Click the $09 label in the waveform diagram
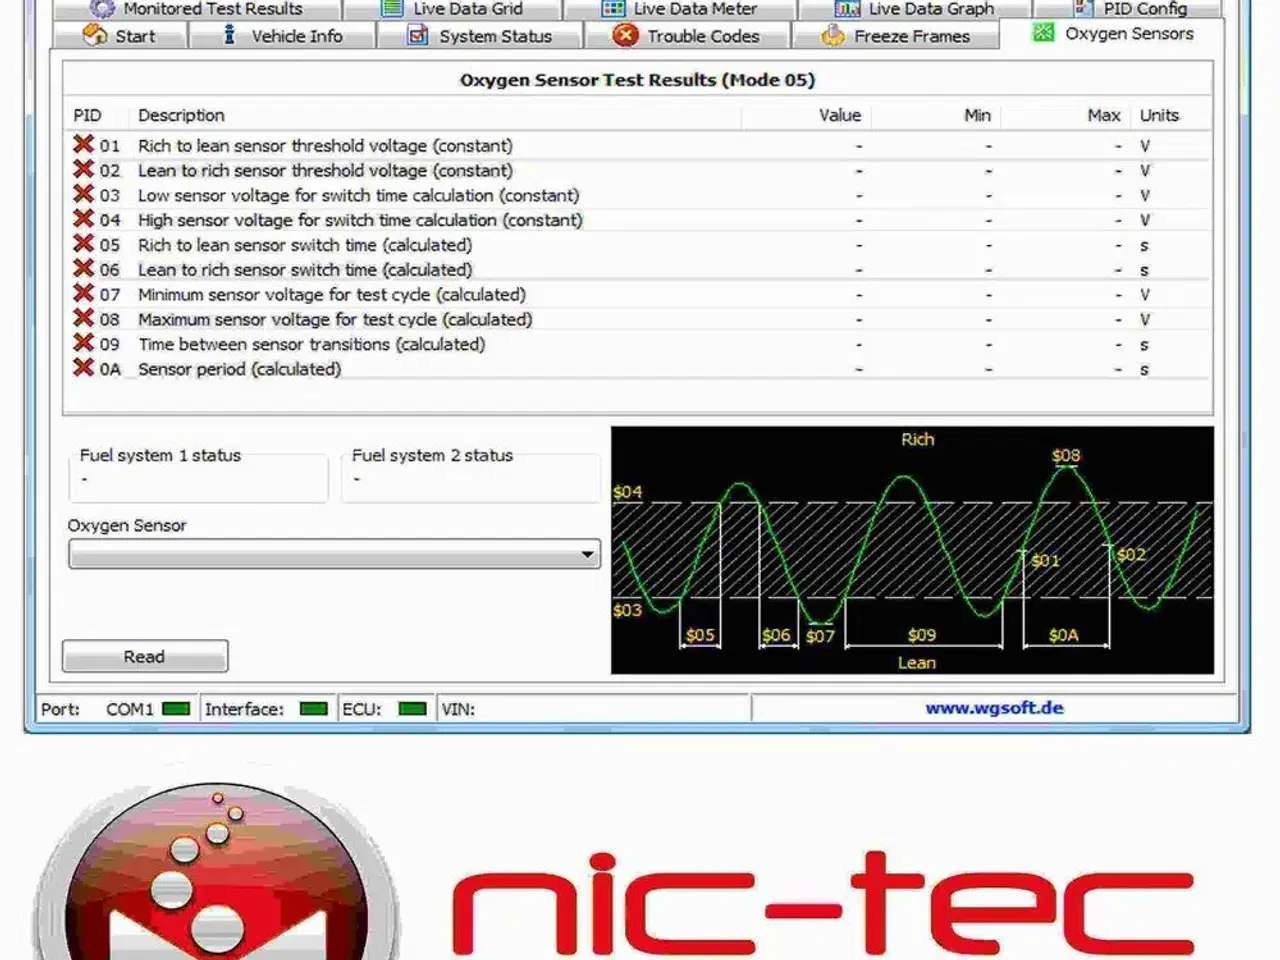 tap(921, 635)
